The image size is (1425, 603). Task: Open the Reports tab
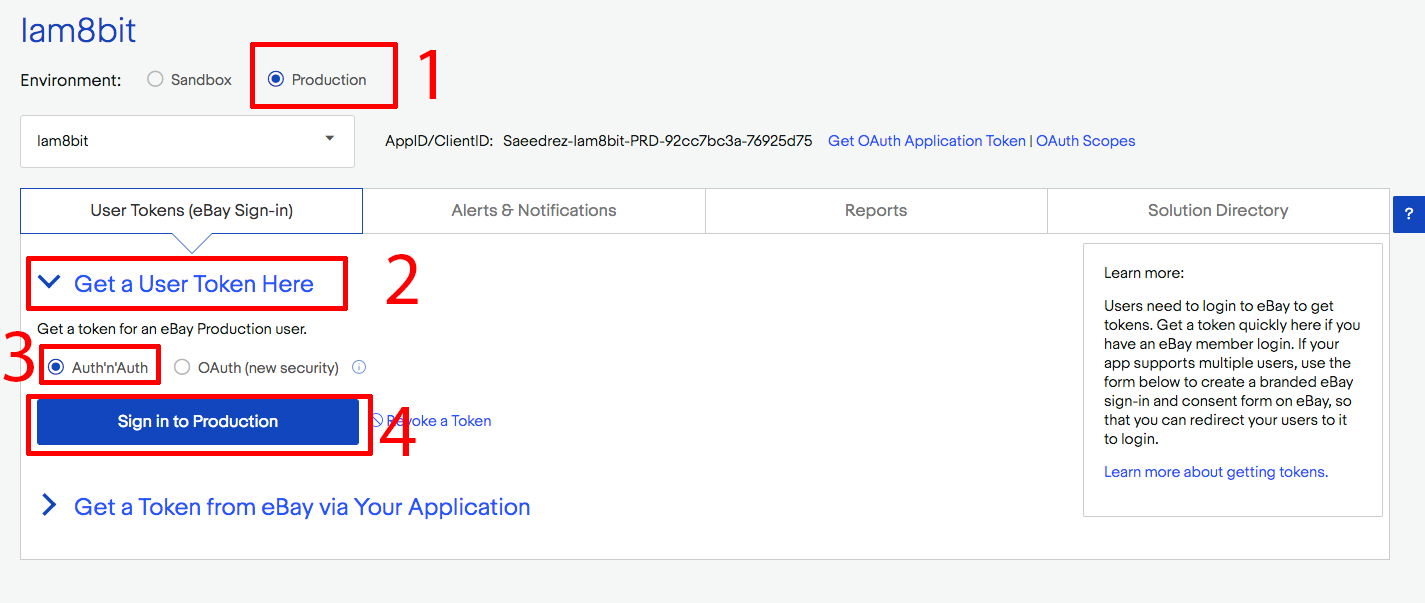click(876, 211)
